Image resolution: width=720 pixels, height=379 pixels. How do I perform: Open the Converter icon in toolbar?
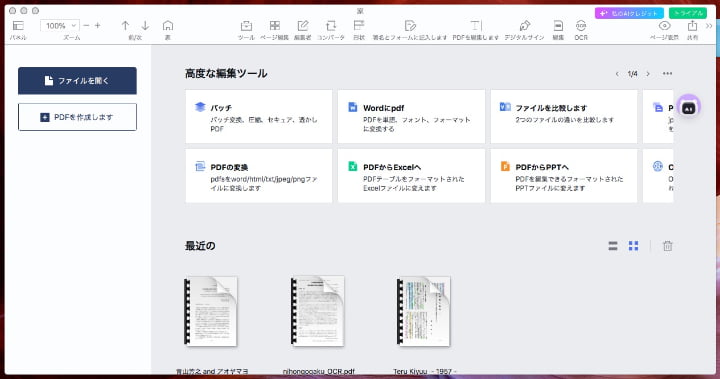point(331,26)
